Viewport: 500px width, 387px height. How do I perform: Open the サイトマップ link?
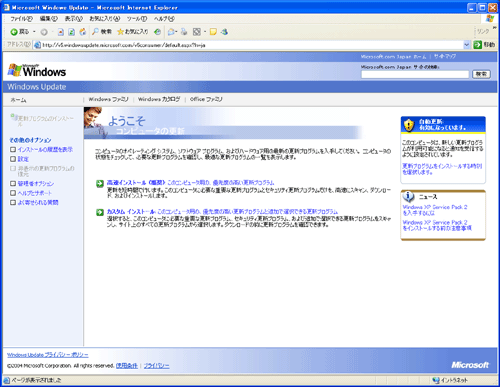(x=445, y=57)
